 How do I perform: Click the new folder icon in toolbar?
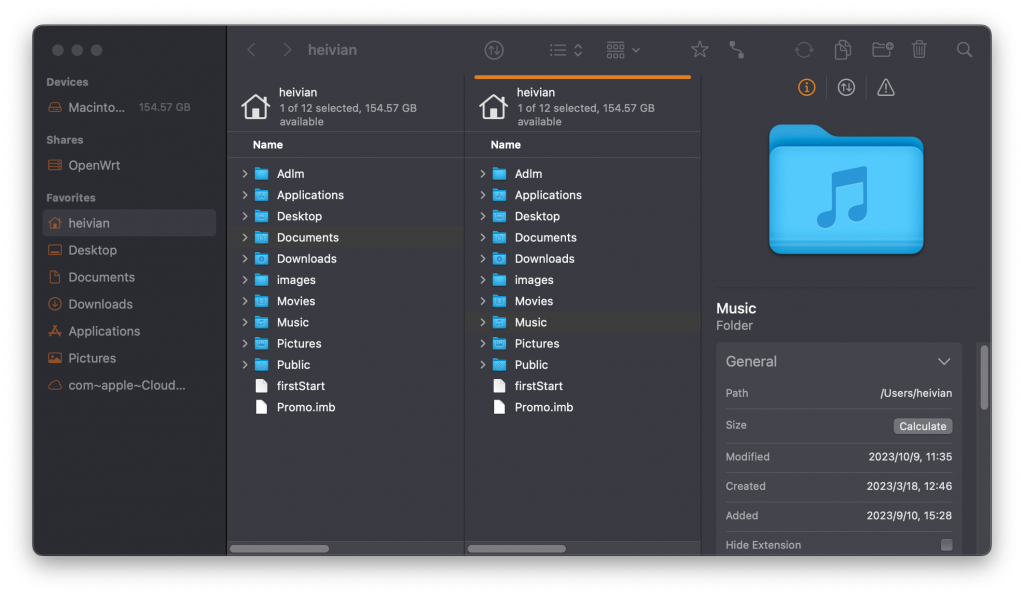point(882,50)
